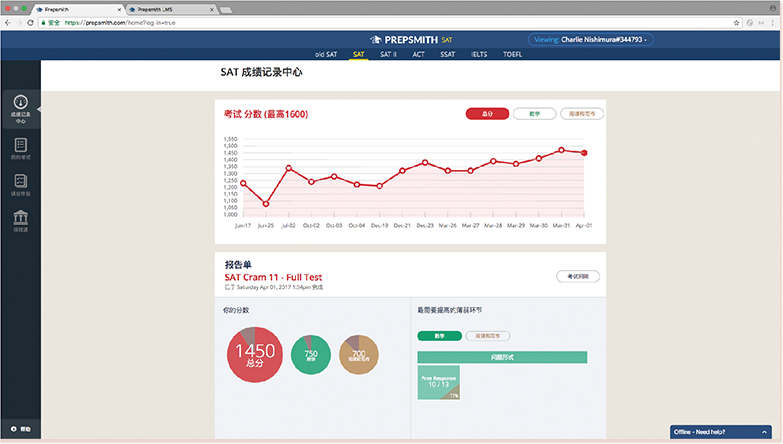Click the Free Response 10 / 13 tile
The width and height of the screenshot is (783, 444).
(x=438, y=382)
